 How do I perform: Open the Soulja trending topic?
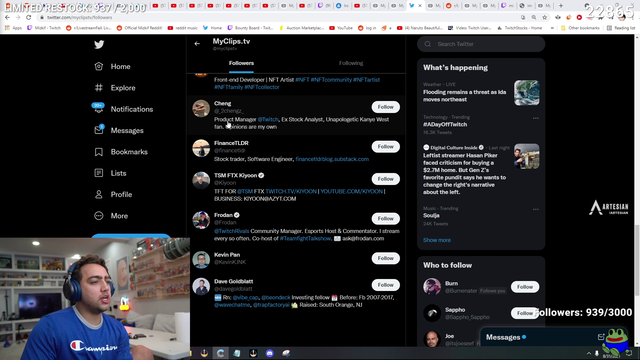tap(431, 216)
